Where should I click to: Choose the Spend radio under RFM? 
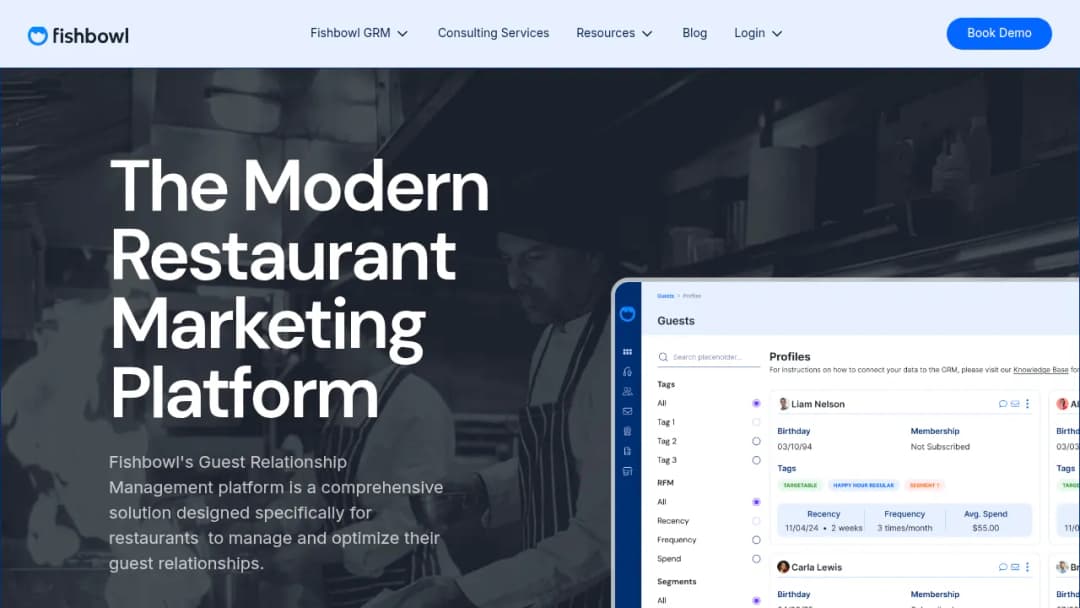coord(756,558)
